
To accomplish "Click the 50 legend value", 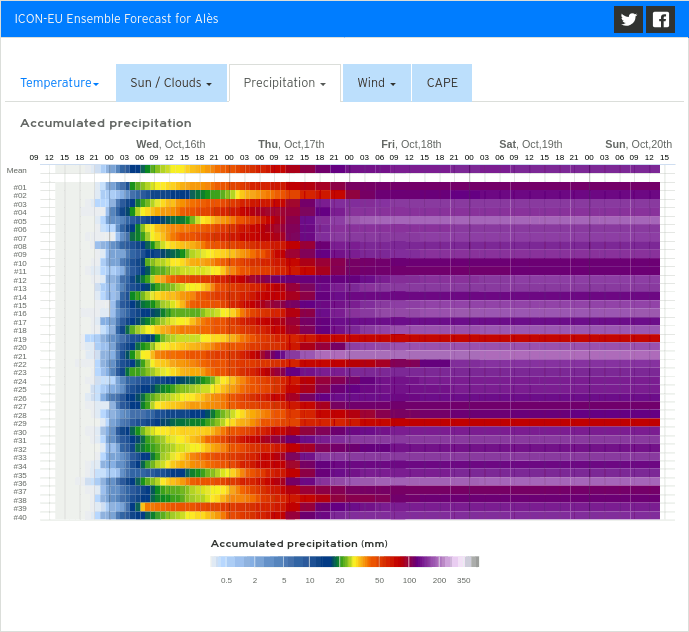I will [x=379, y=581].
